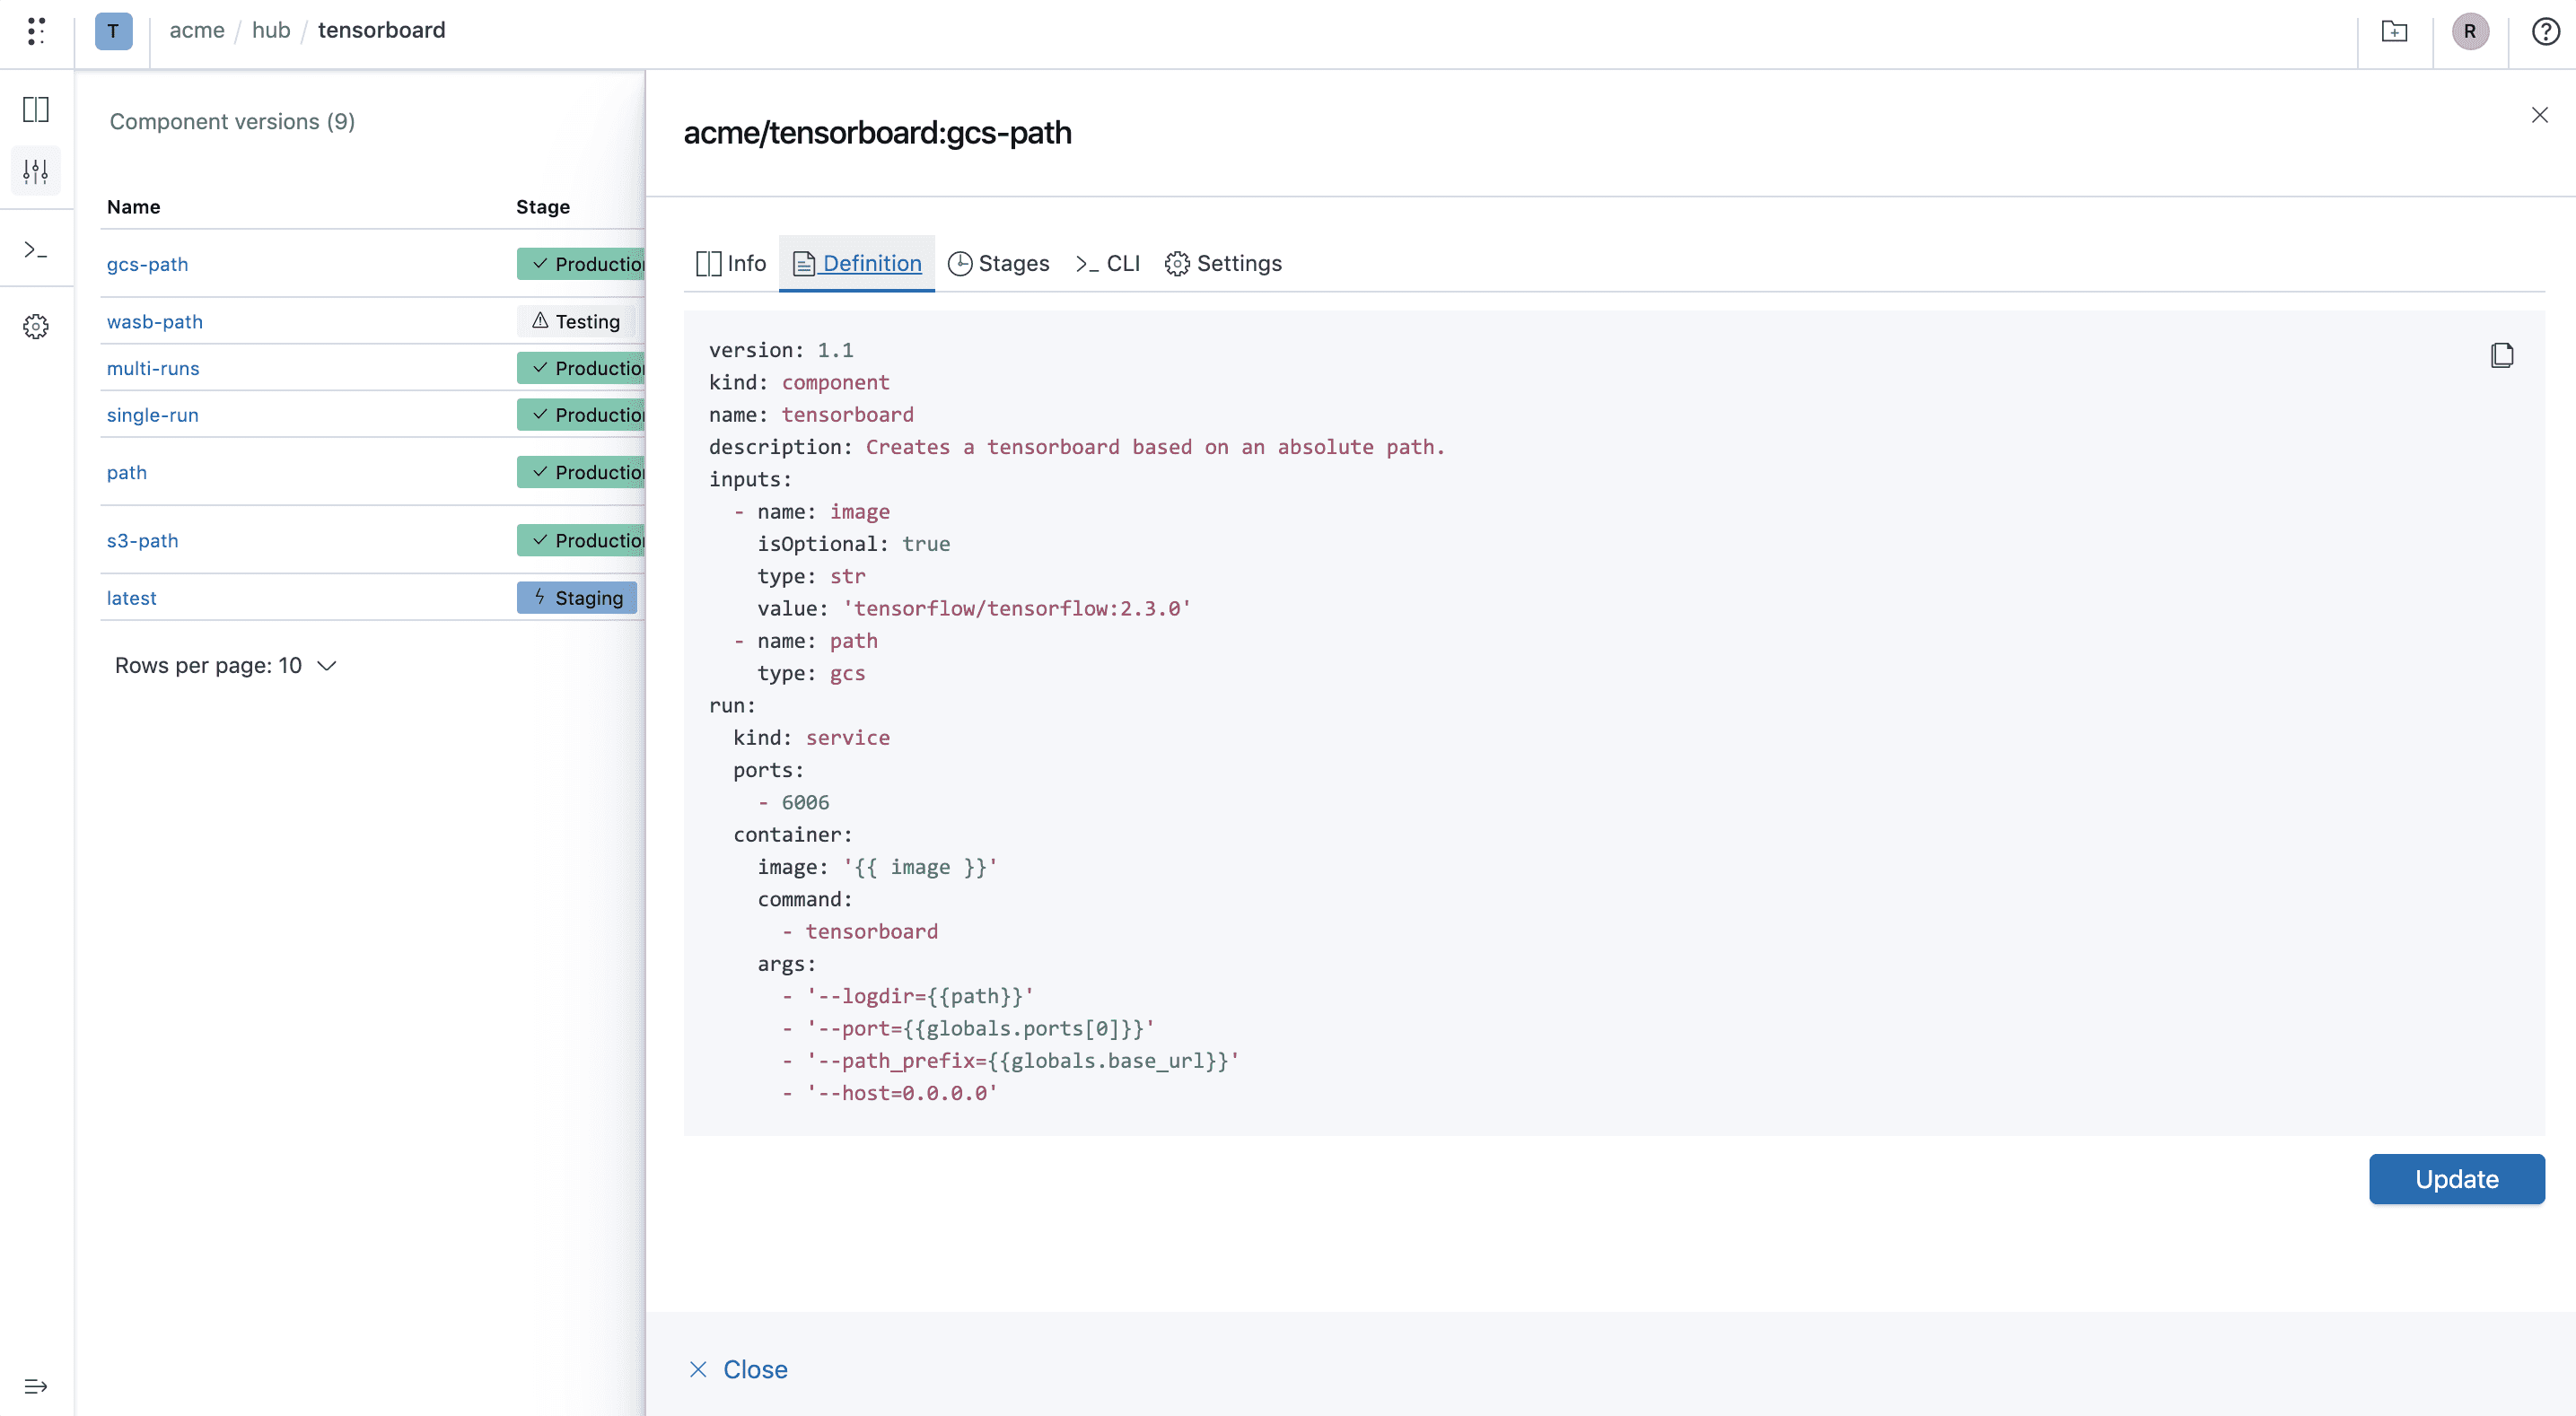
Task: Open help via the question mark icon
Action: pos(2544,31)
